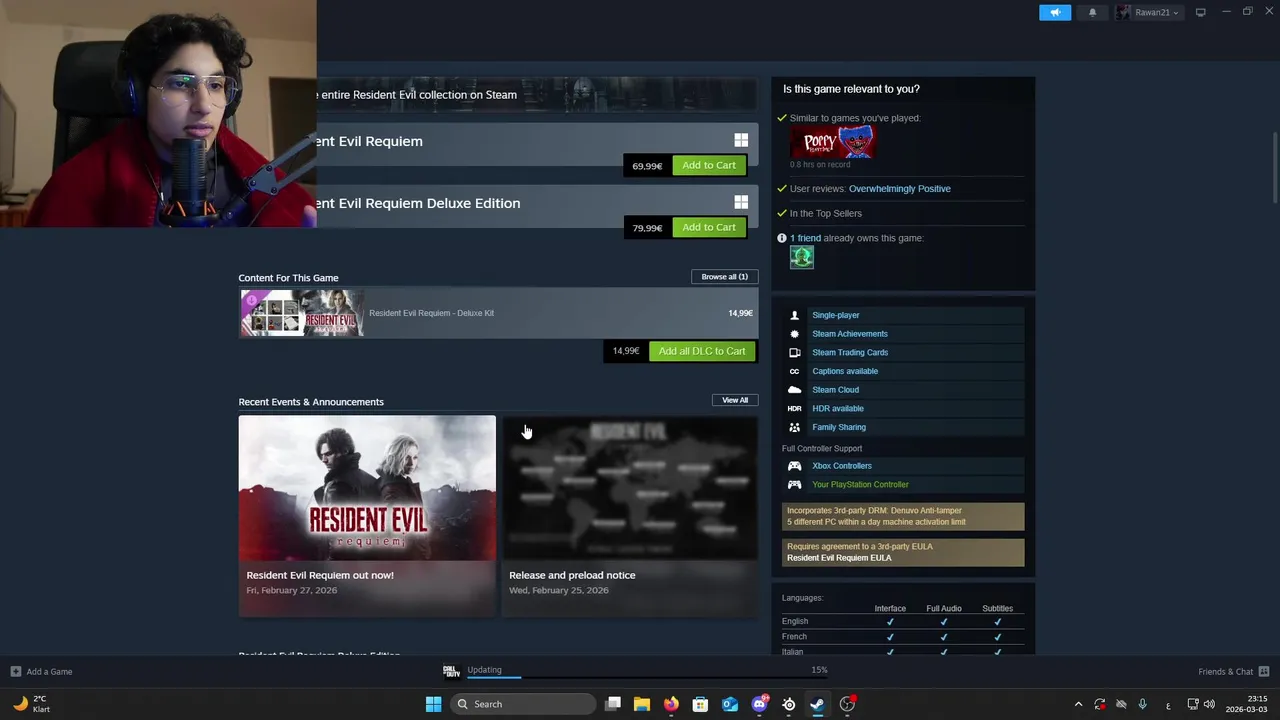Click the Windows platform icon beside Resident Evil Requiem
1280x720 pixels.
tap(741, 141)
